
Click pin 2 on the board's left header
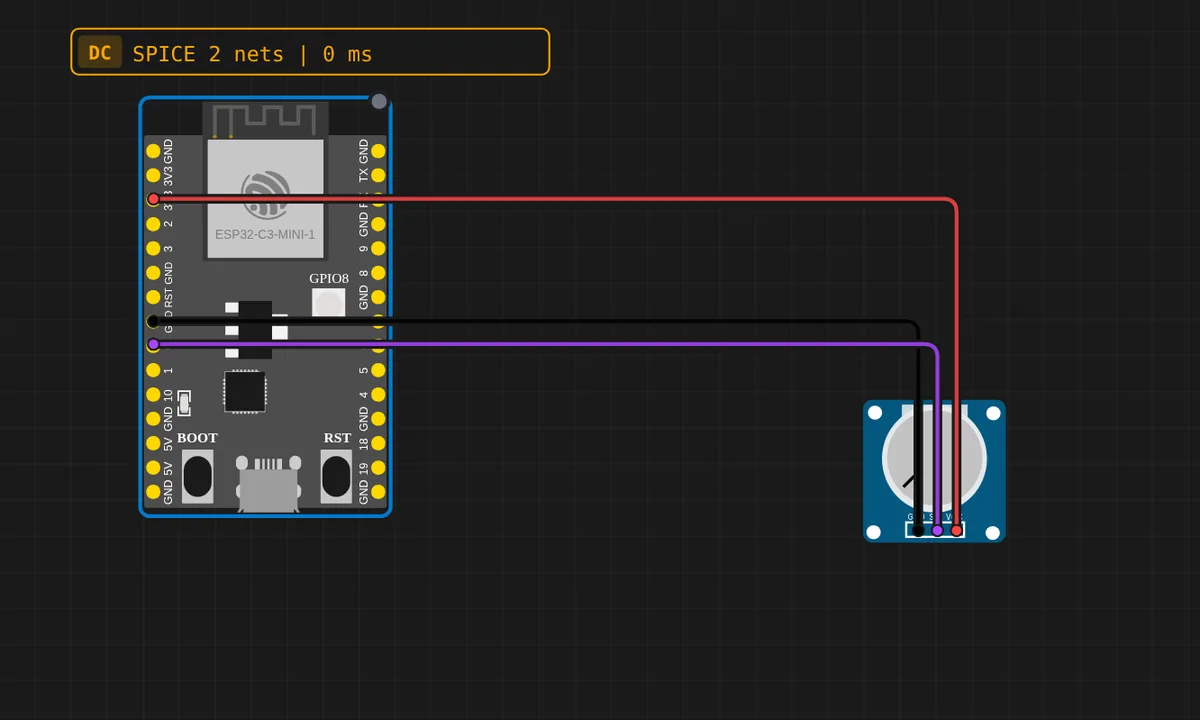click(x=153, y=224)
